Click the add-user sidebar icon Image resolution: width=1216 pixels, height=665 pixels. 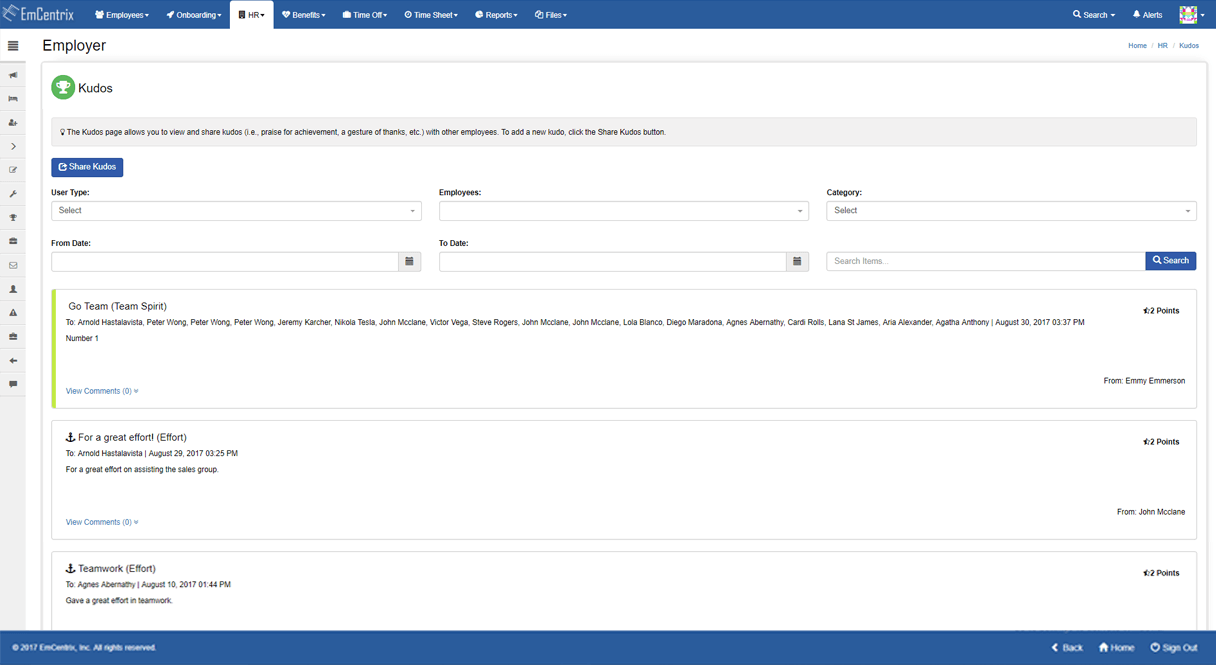coord(13,123)
